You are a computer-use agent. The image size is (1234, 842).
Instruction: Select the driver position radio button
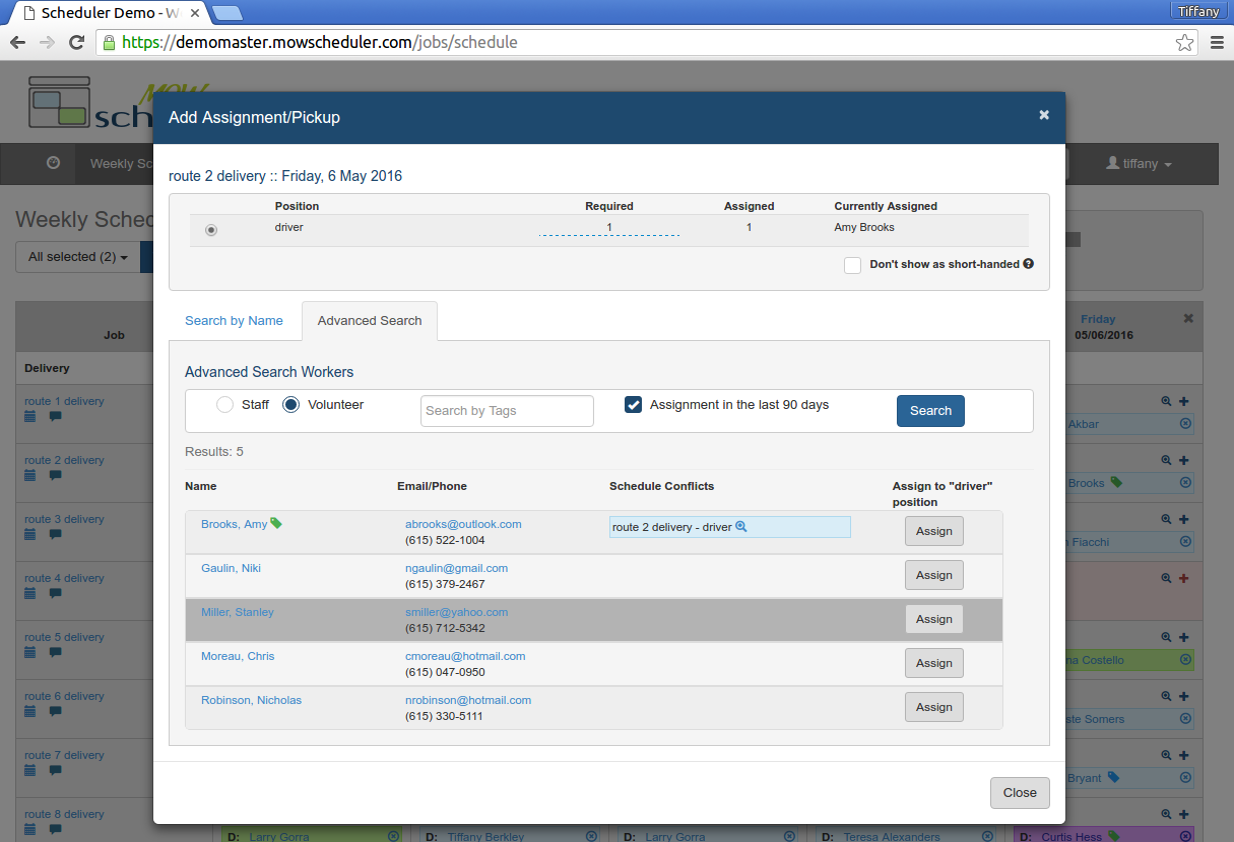pyautogui.click(x=211, y=230)
